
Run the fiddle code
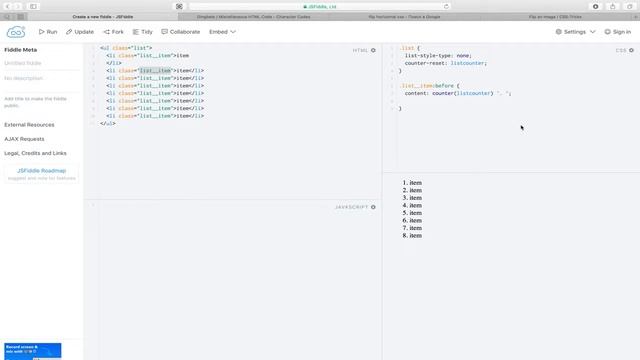click(48, 32)
